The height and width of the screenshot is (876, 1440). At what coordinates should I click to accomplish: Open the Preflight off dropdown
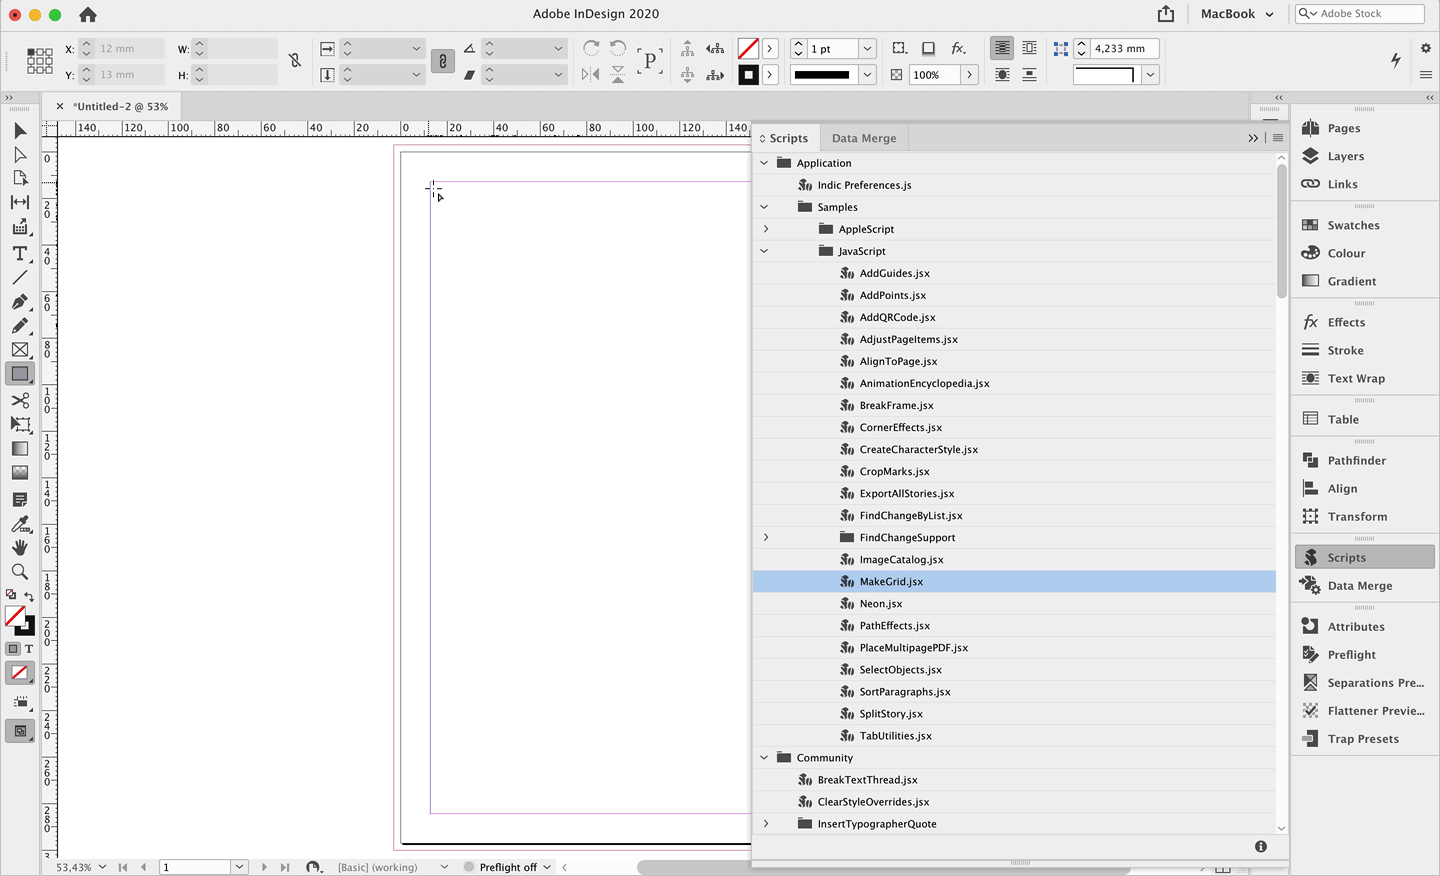click(x=547, y=867)
